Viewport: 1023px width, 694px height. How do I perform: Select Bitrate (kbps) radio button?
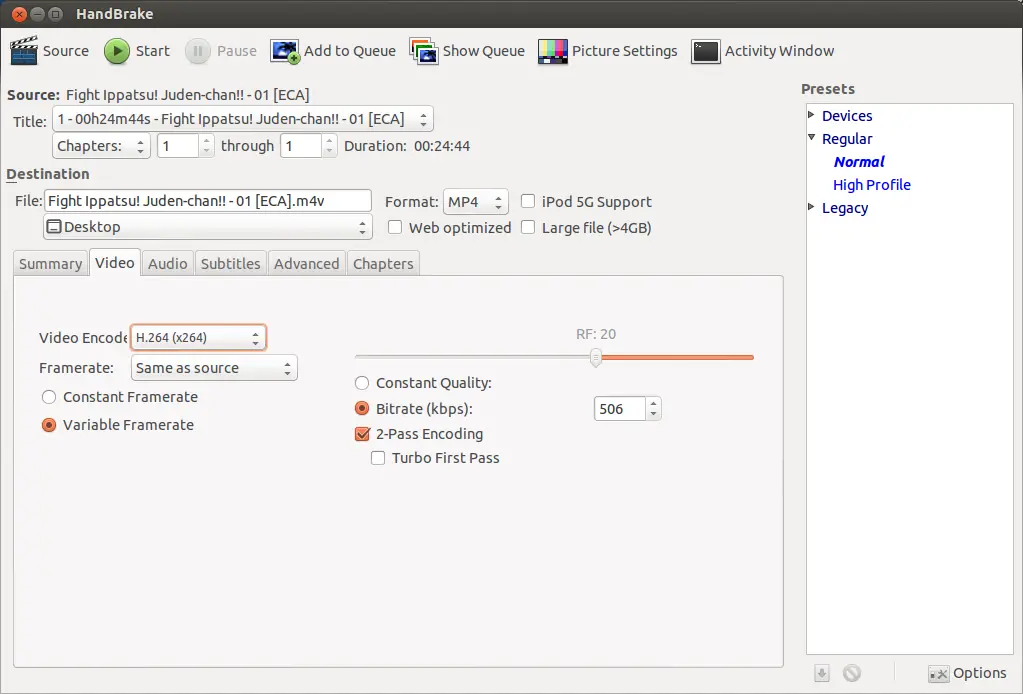[362, 408]
